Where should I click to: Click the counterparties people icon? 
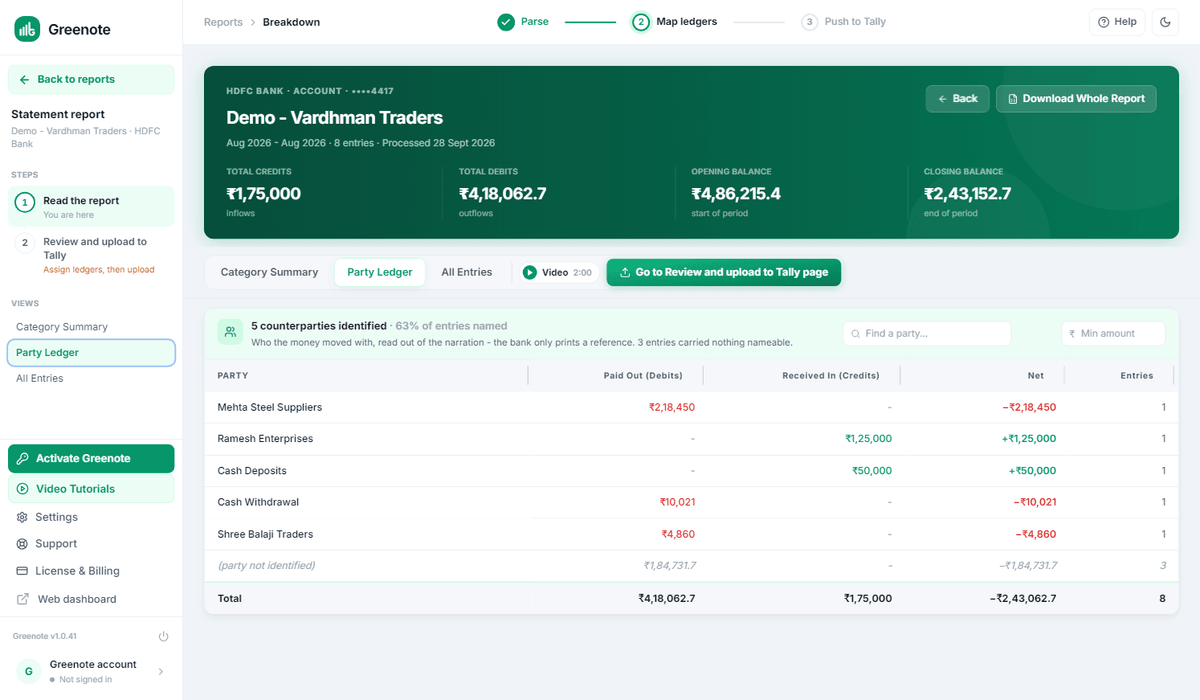231,333
